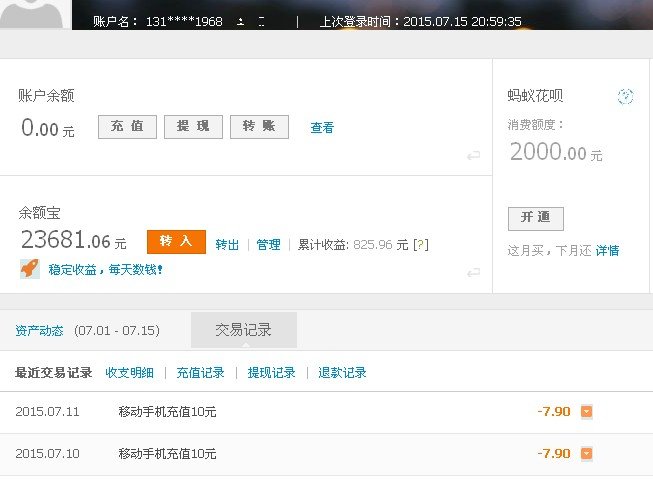Screen dimensions: 653x485
Task: Click the rocket icon beside stable earnings
Action: tap(30, 269)
